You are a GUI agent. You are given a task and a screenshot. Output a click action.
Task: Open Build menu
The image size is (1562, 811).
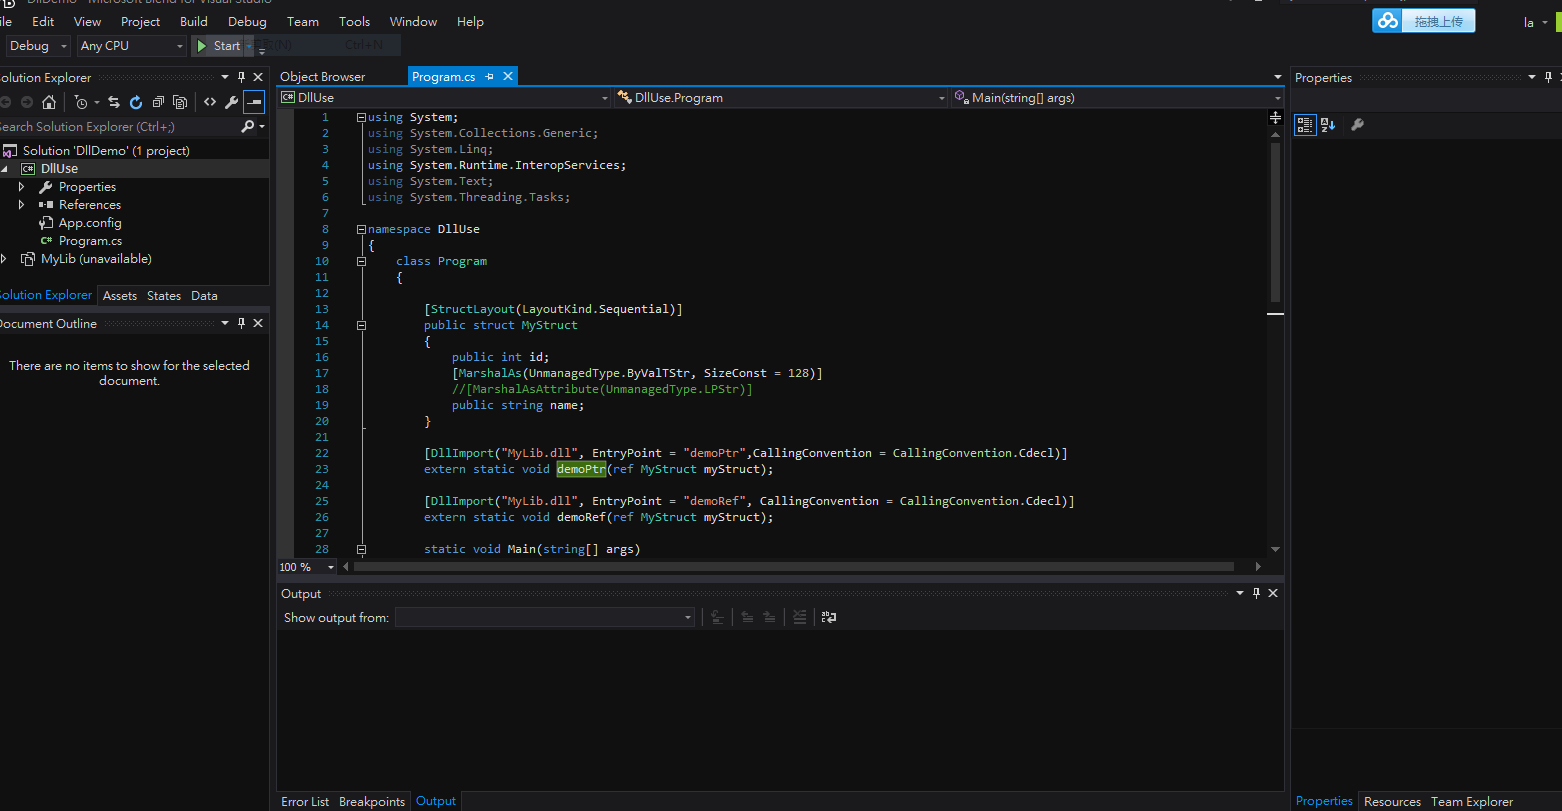pos(194,21)
